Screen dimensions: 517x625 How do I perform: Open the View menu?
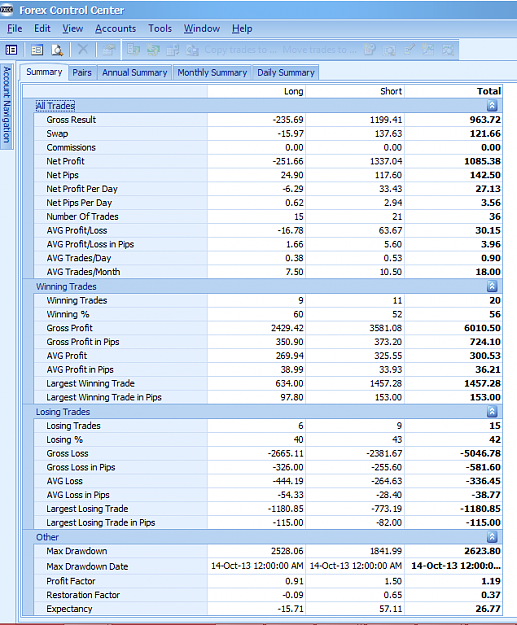click(73, 29)
